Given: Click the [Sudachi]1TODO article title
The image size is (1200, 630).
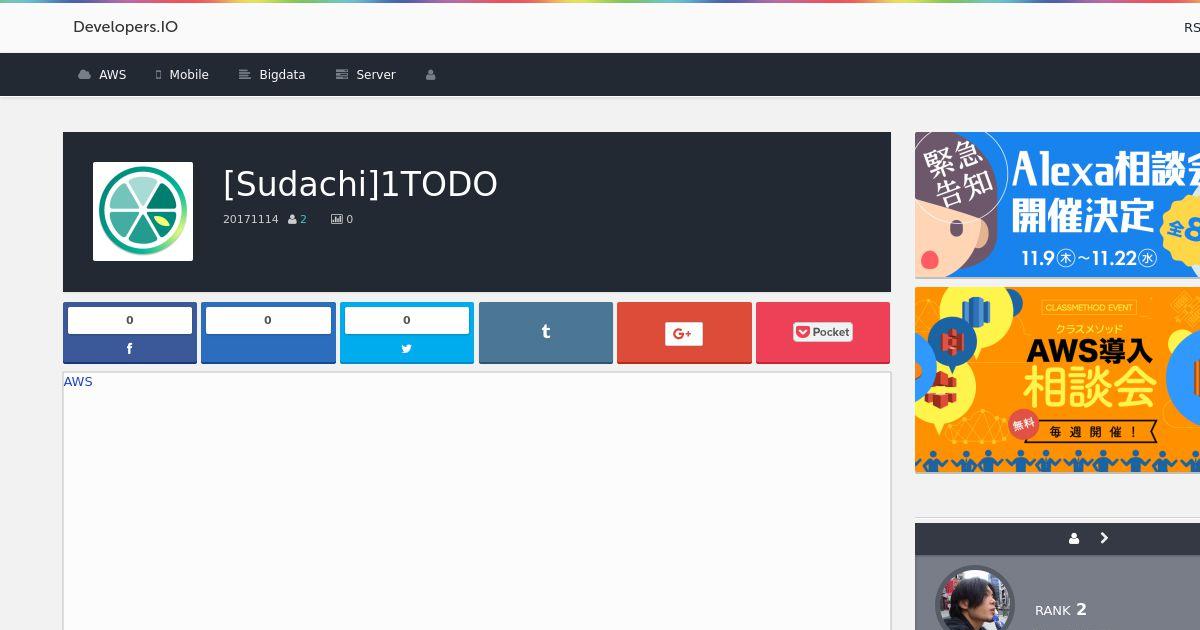Looking at the screenshot, I should click(360, 184).
